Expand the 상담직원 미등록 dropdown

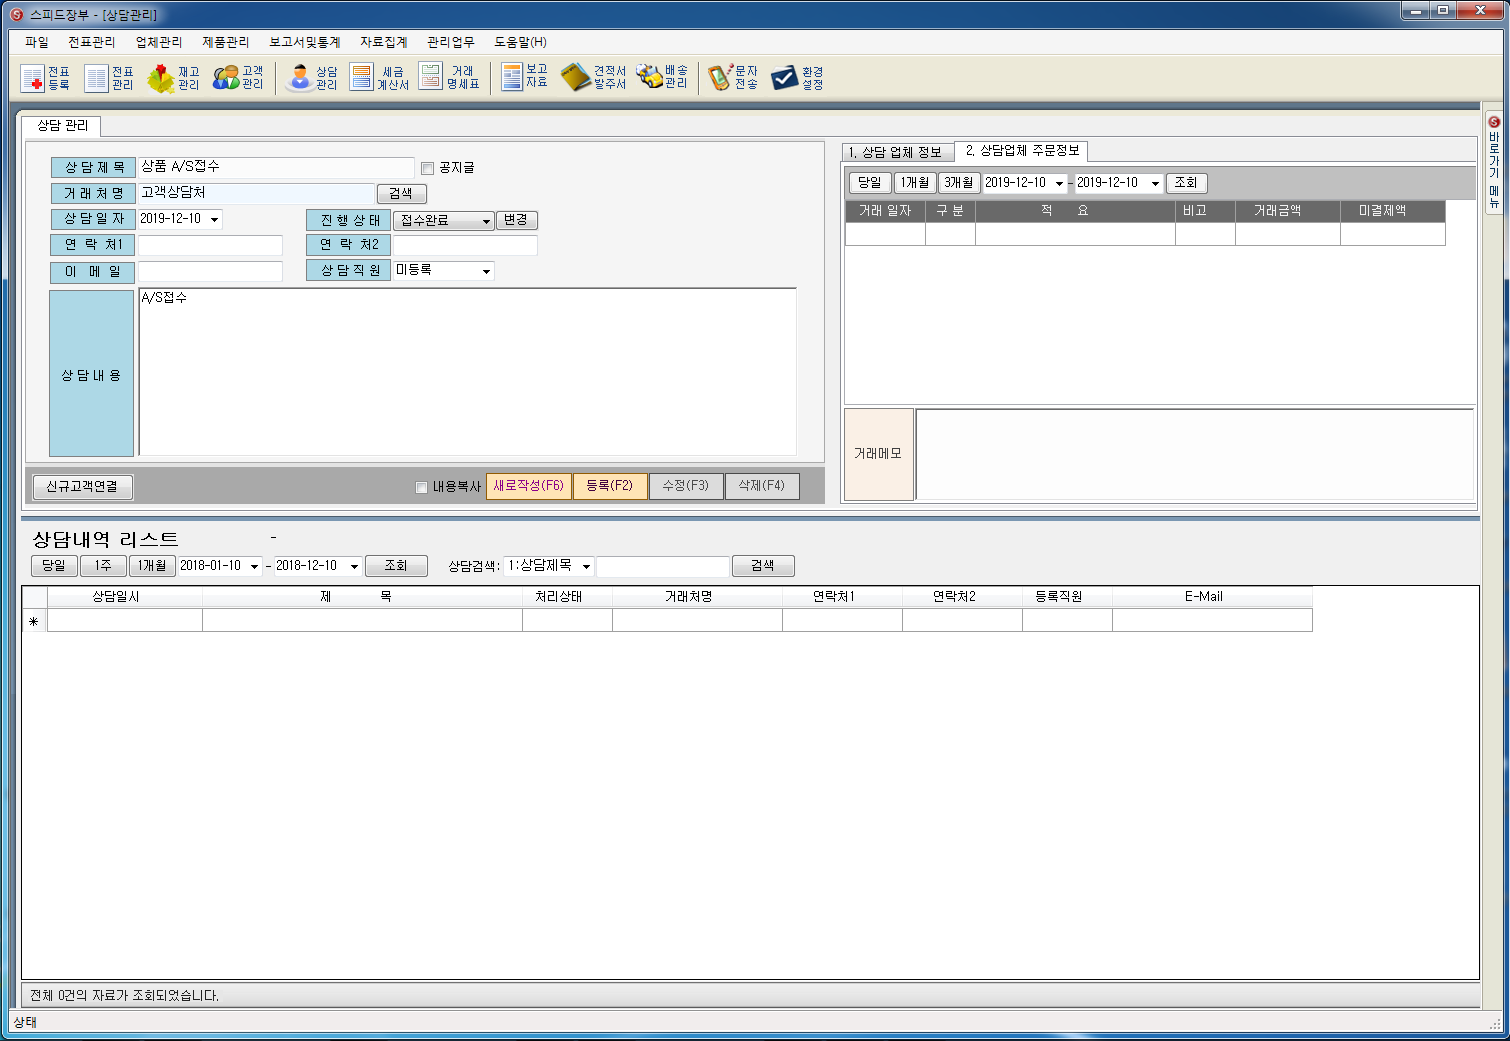coord(486,271)
